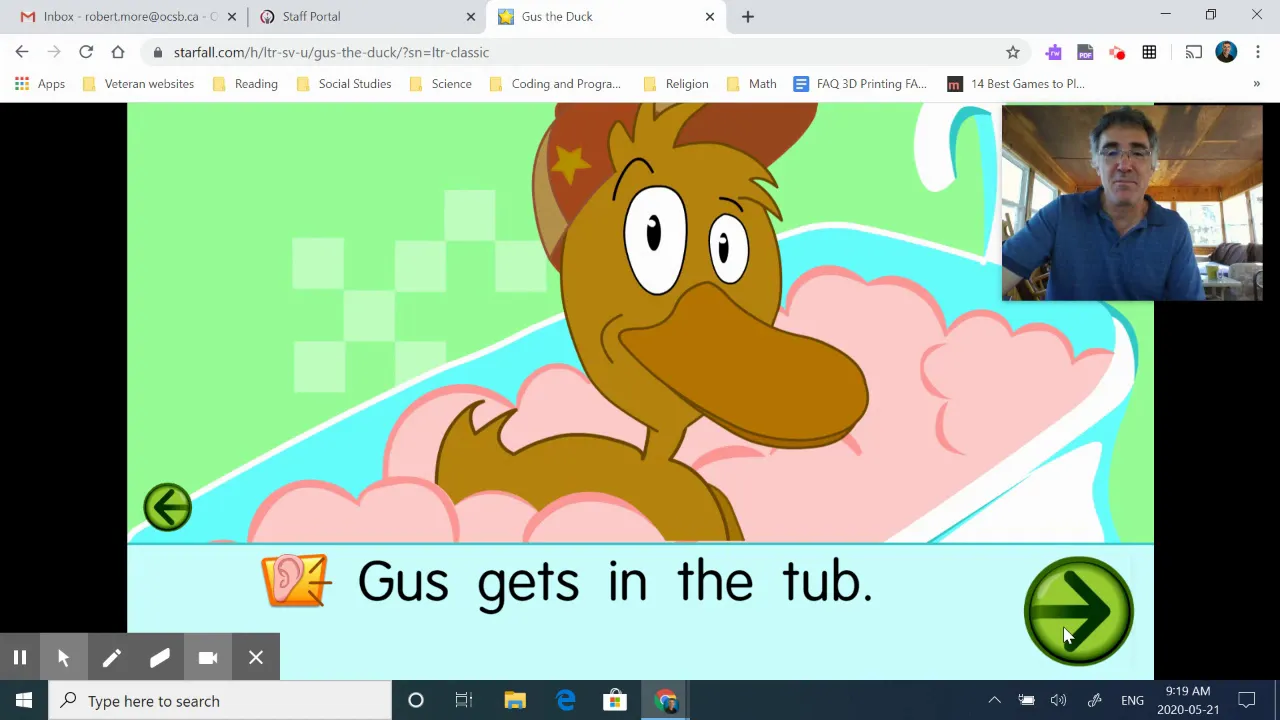The width and height of the screenshot is (1280, 720).
Task: Launch Microsoft Edge from taskbar
Action: 565,701
